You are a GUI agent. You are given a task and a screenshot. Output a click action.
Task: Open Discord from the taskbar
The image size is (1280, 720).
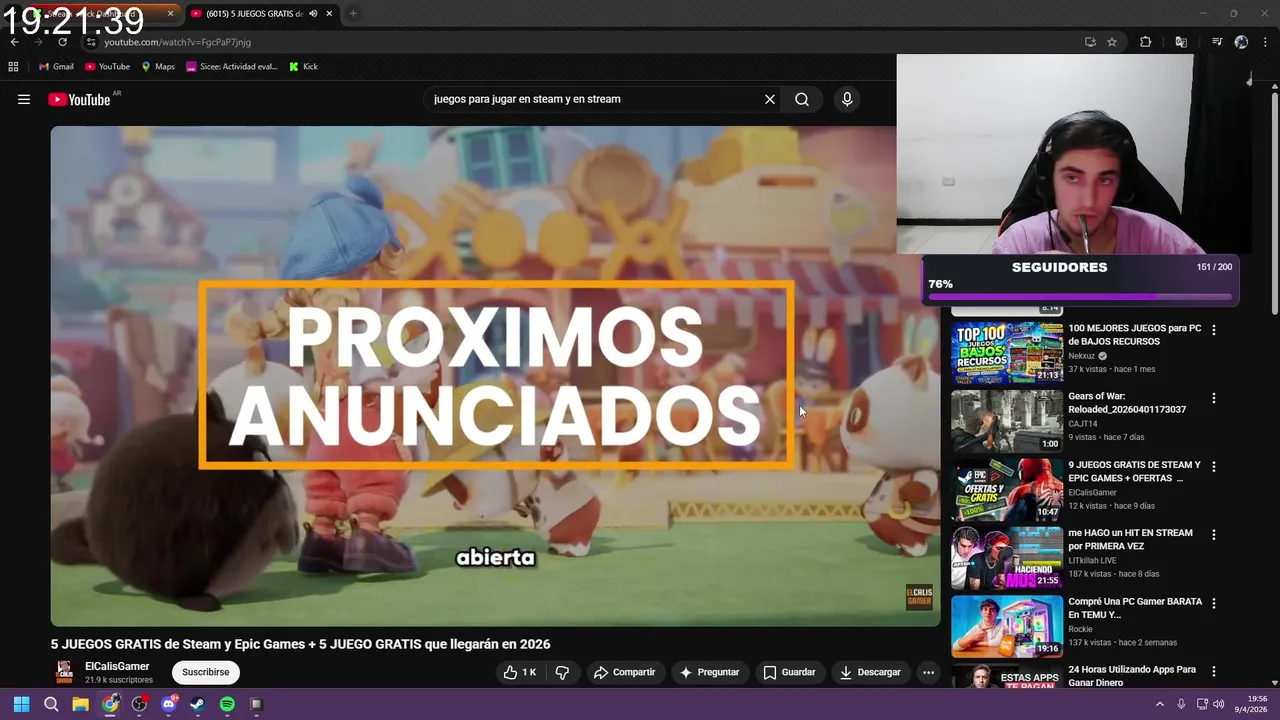(169, 704)
